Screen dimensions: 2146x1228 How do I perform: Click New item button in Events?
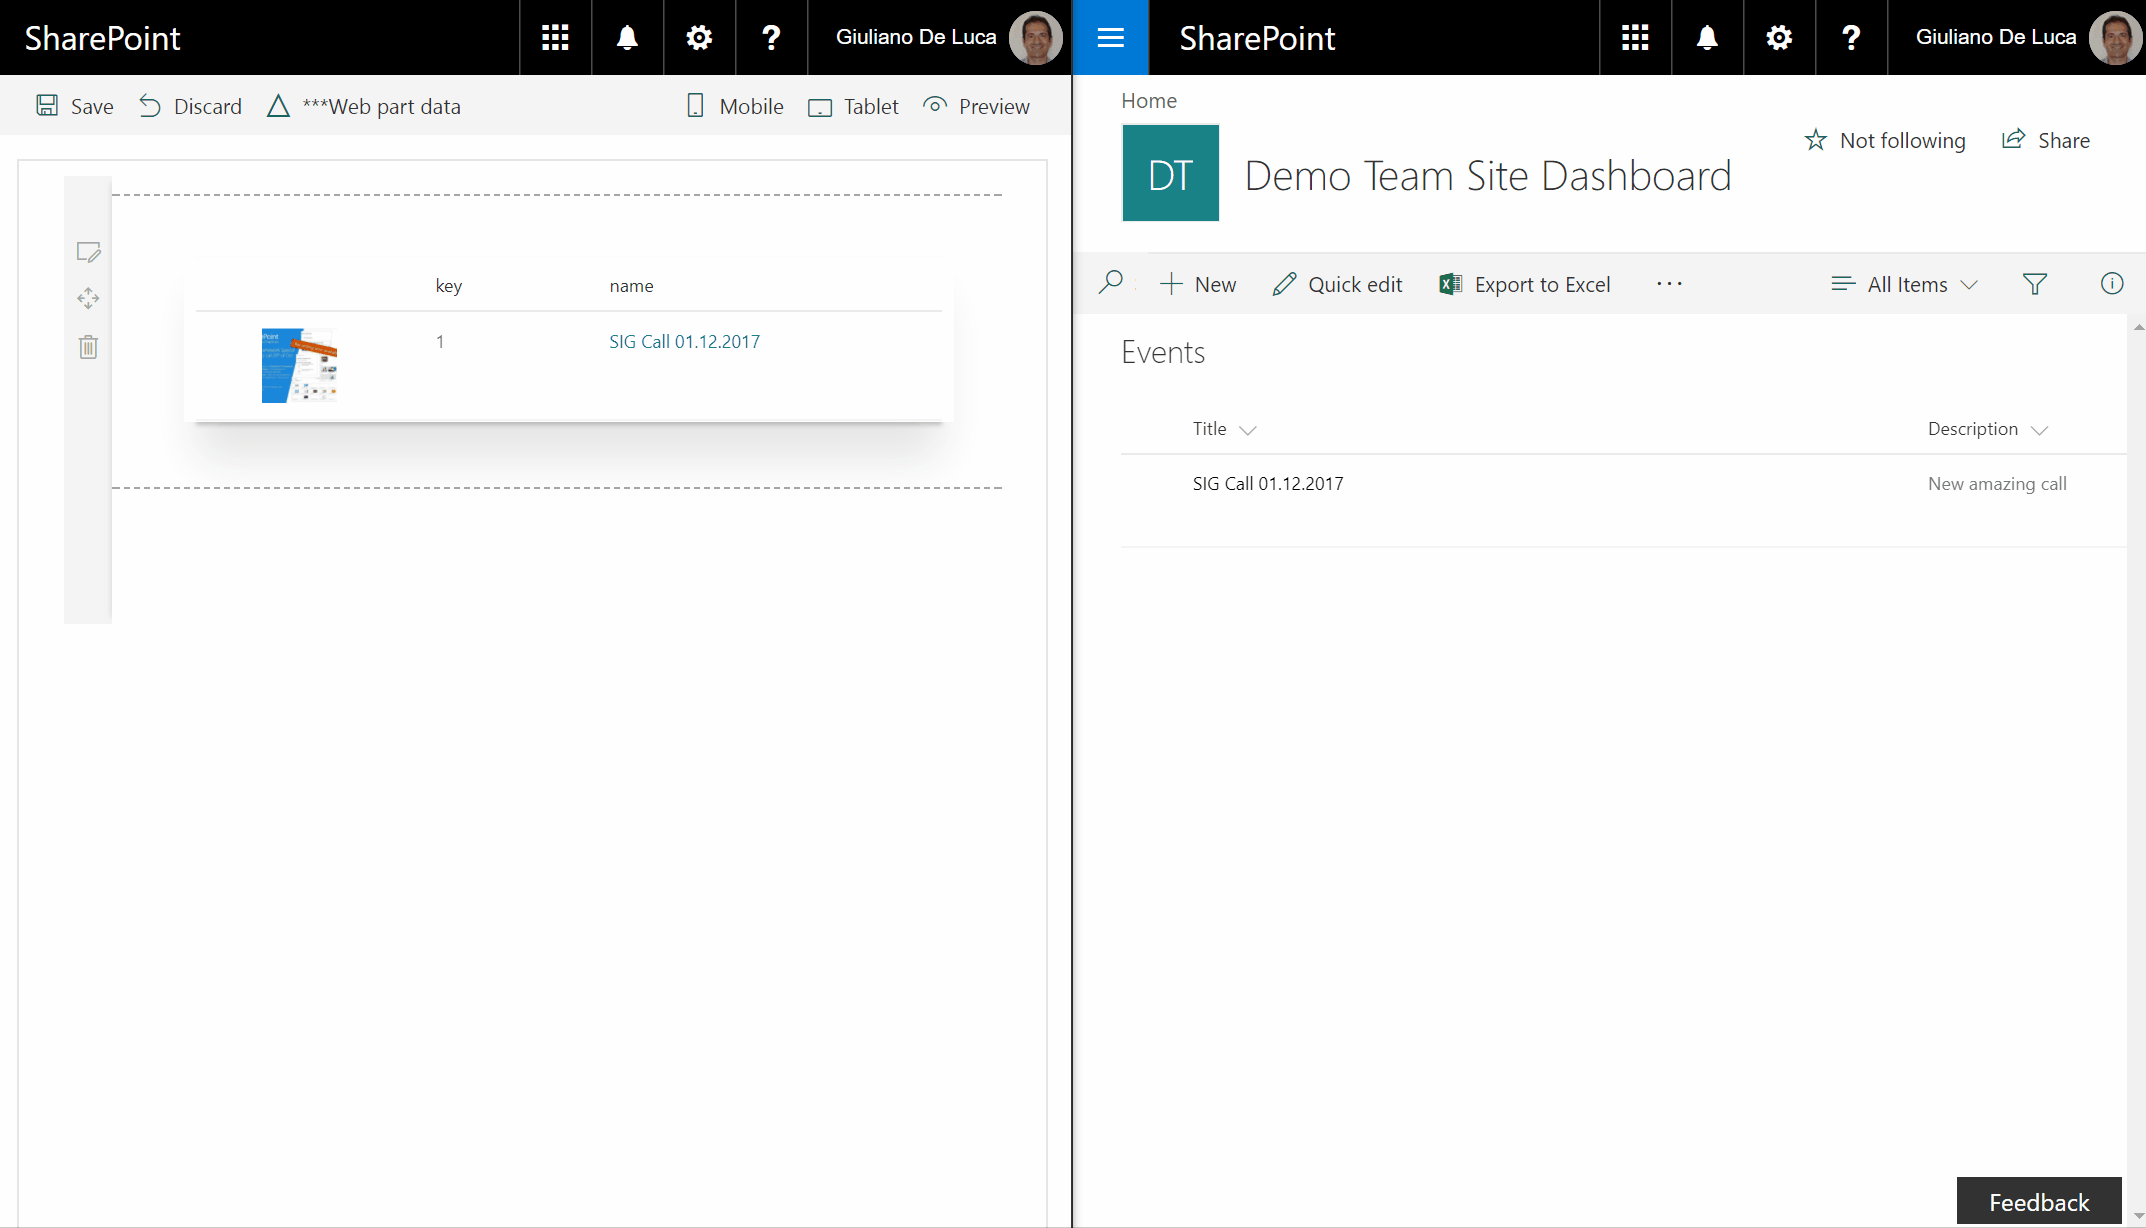(x=1197, y=283)
